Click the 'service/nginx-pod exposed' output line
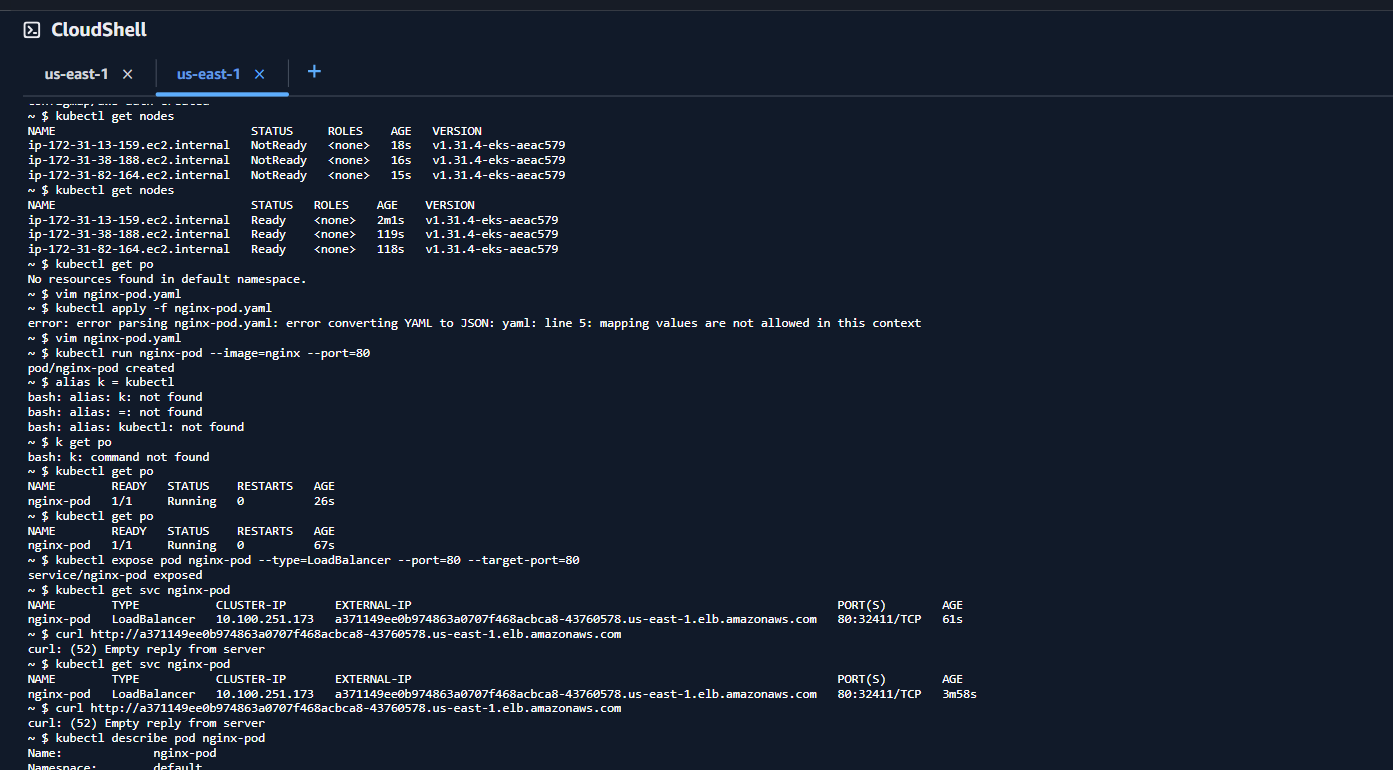This screenshot has height=770, width=1393. 115,575
